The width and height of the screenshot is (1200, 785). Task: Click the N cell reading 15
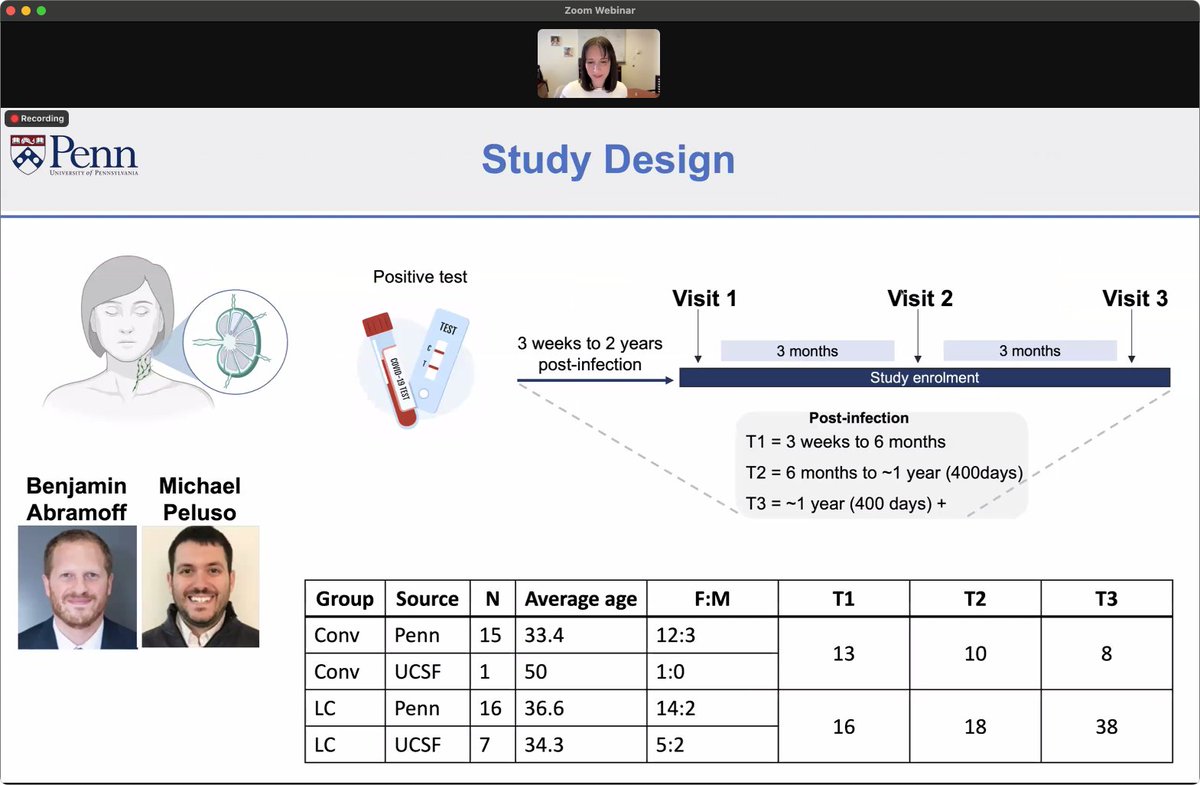[492, 635]
